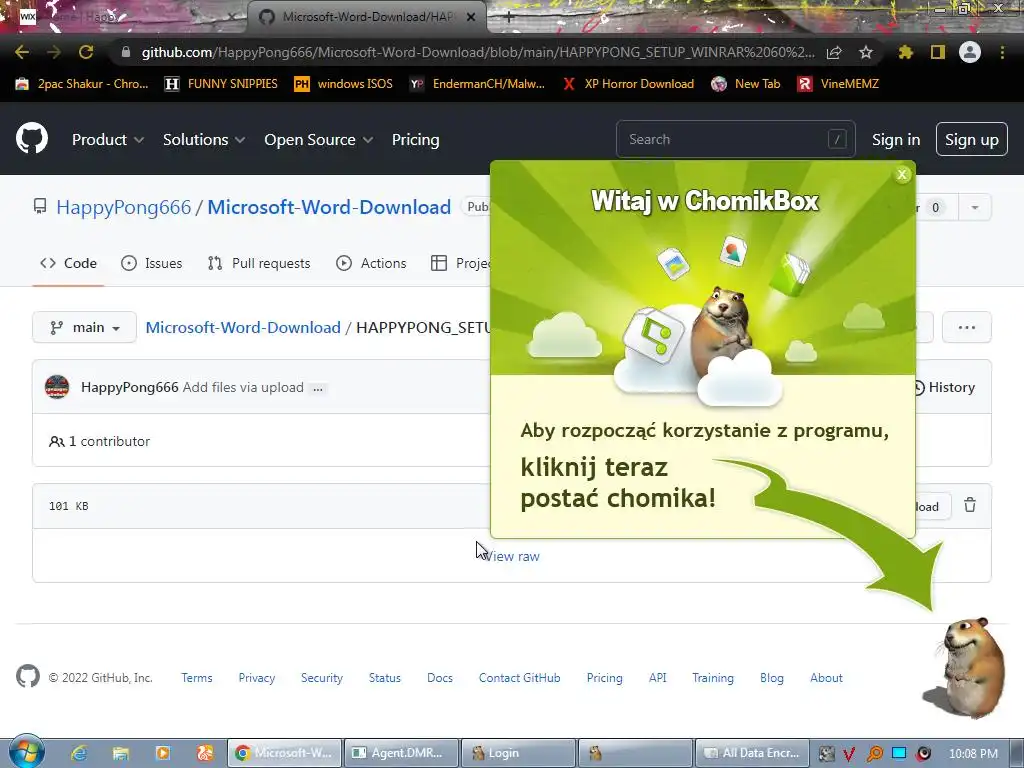The image size is (1024, 768).
Task: Open the Chrome profile avatar
Action: pos(970,52)
